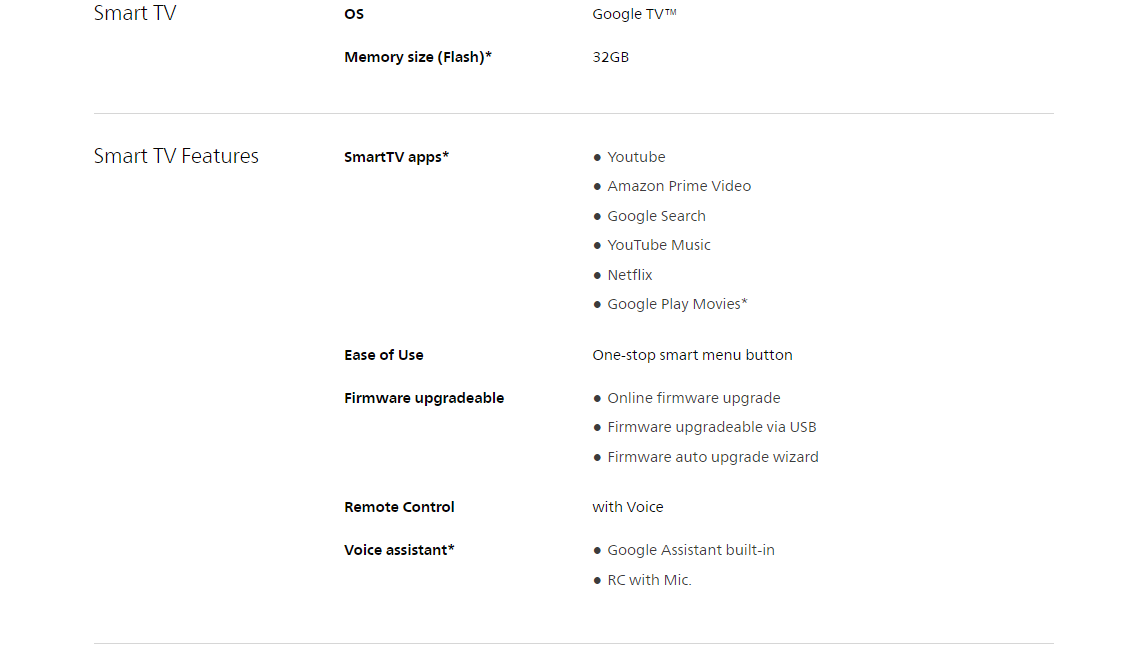Click the RC with Mic. item
Screen dimensions: 1146x657
[649, 580]
